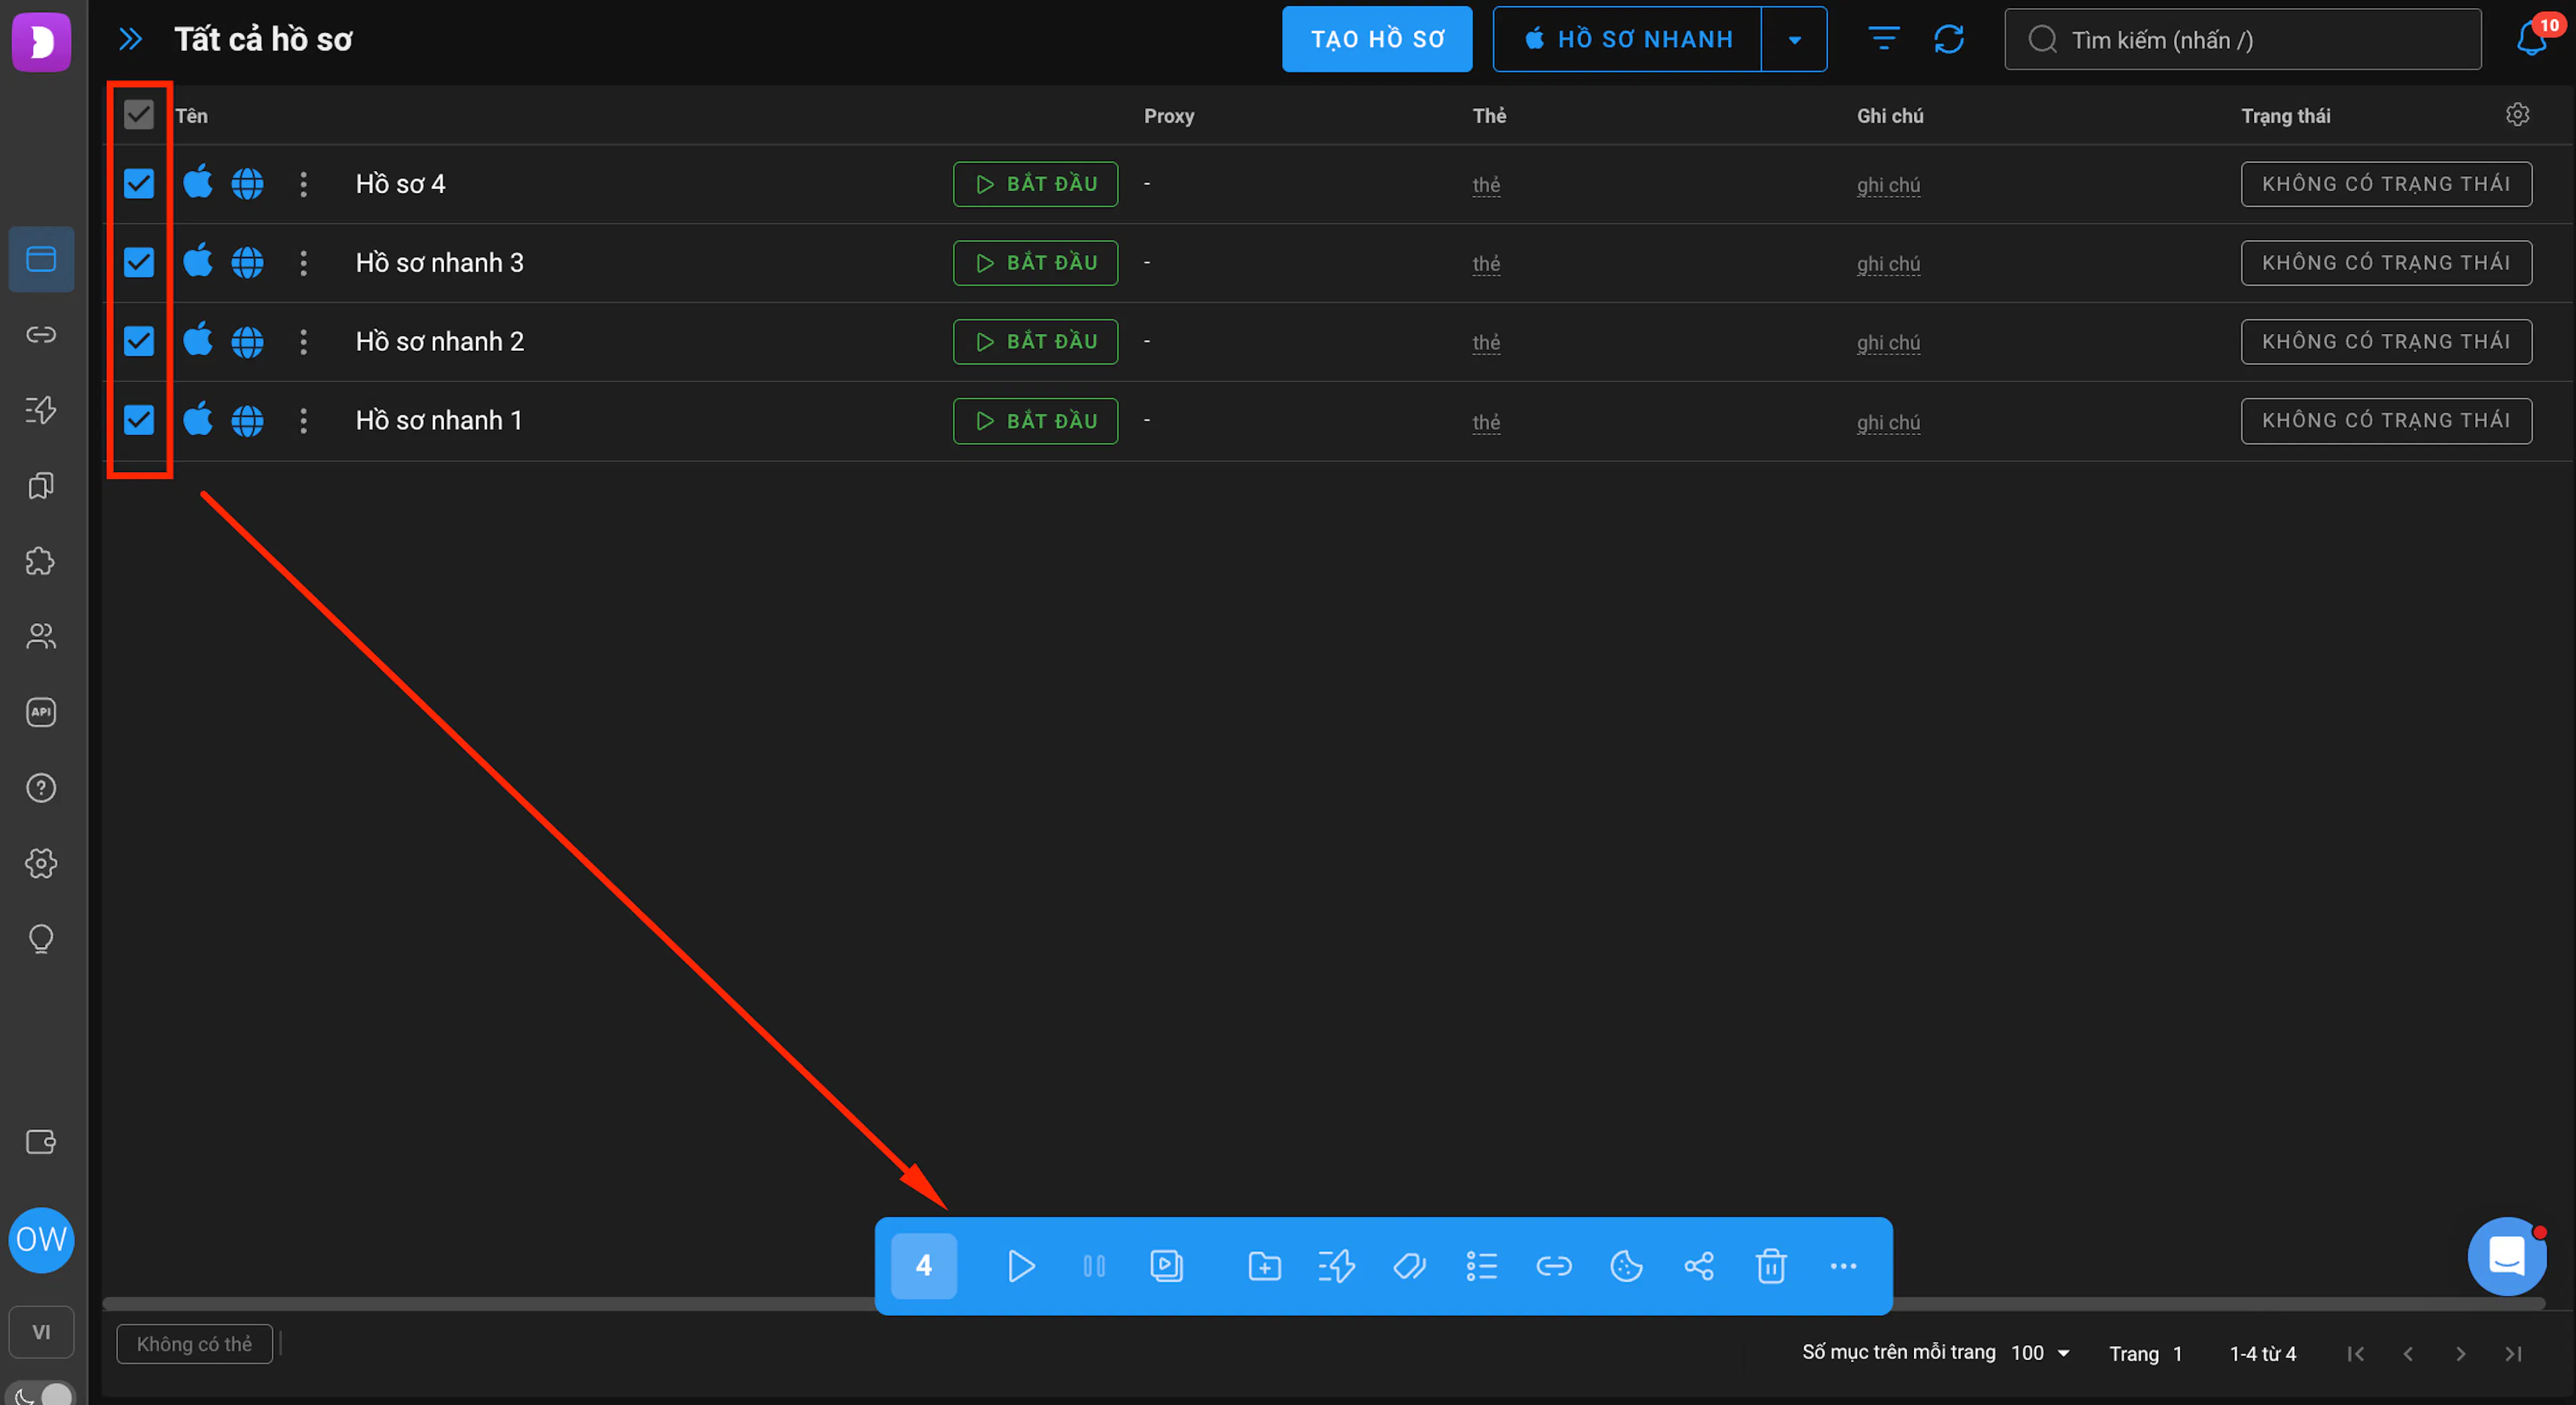
Task: Click the Tìm kiếm search field
Action: click(2242, 39)
